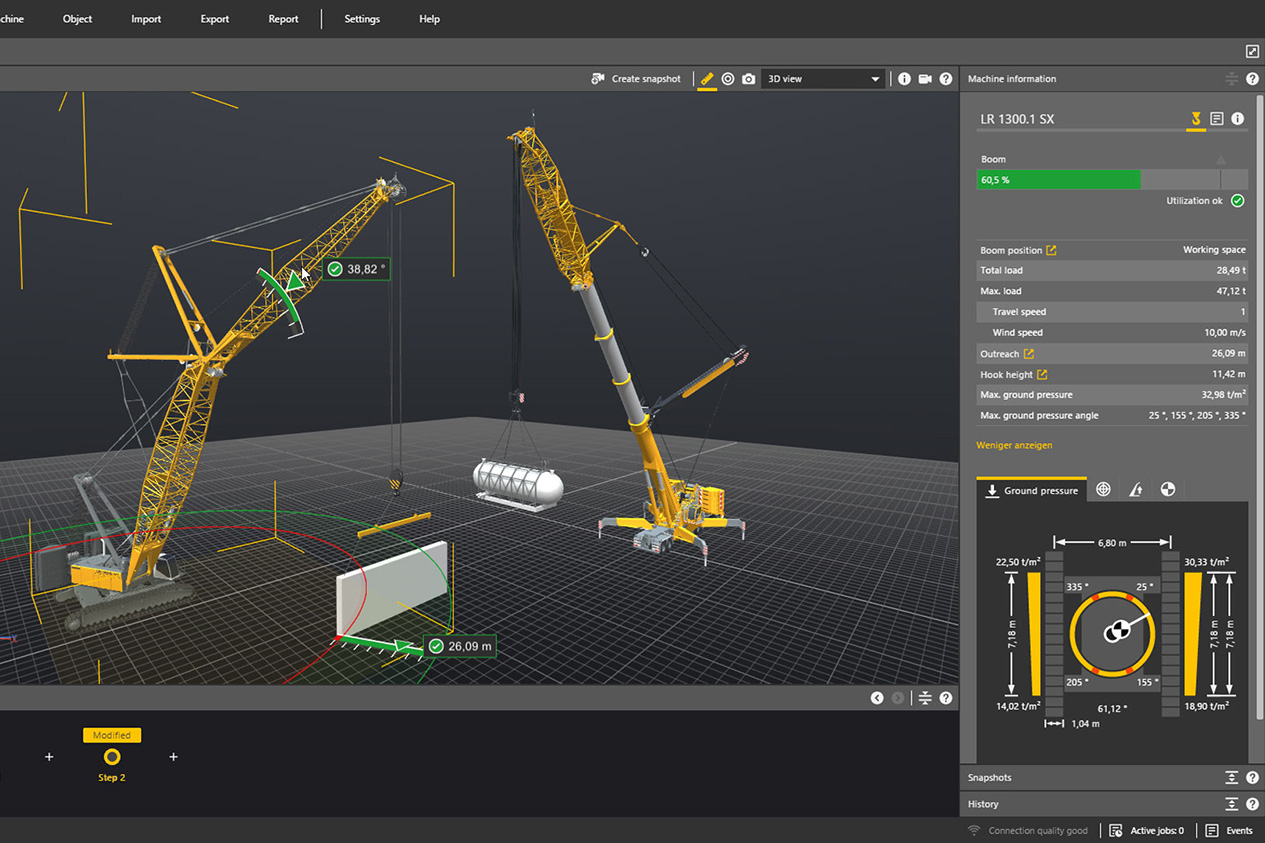1265x843 pixels.
Task: Expand the Snapshots panel
Action: pos(1231,778)
